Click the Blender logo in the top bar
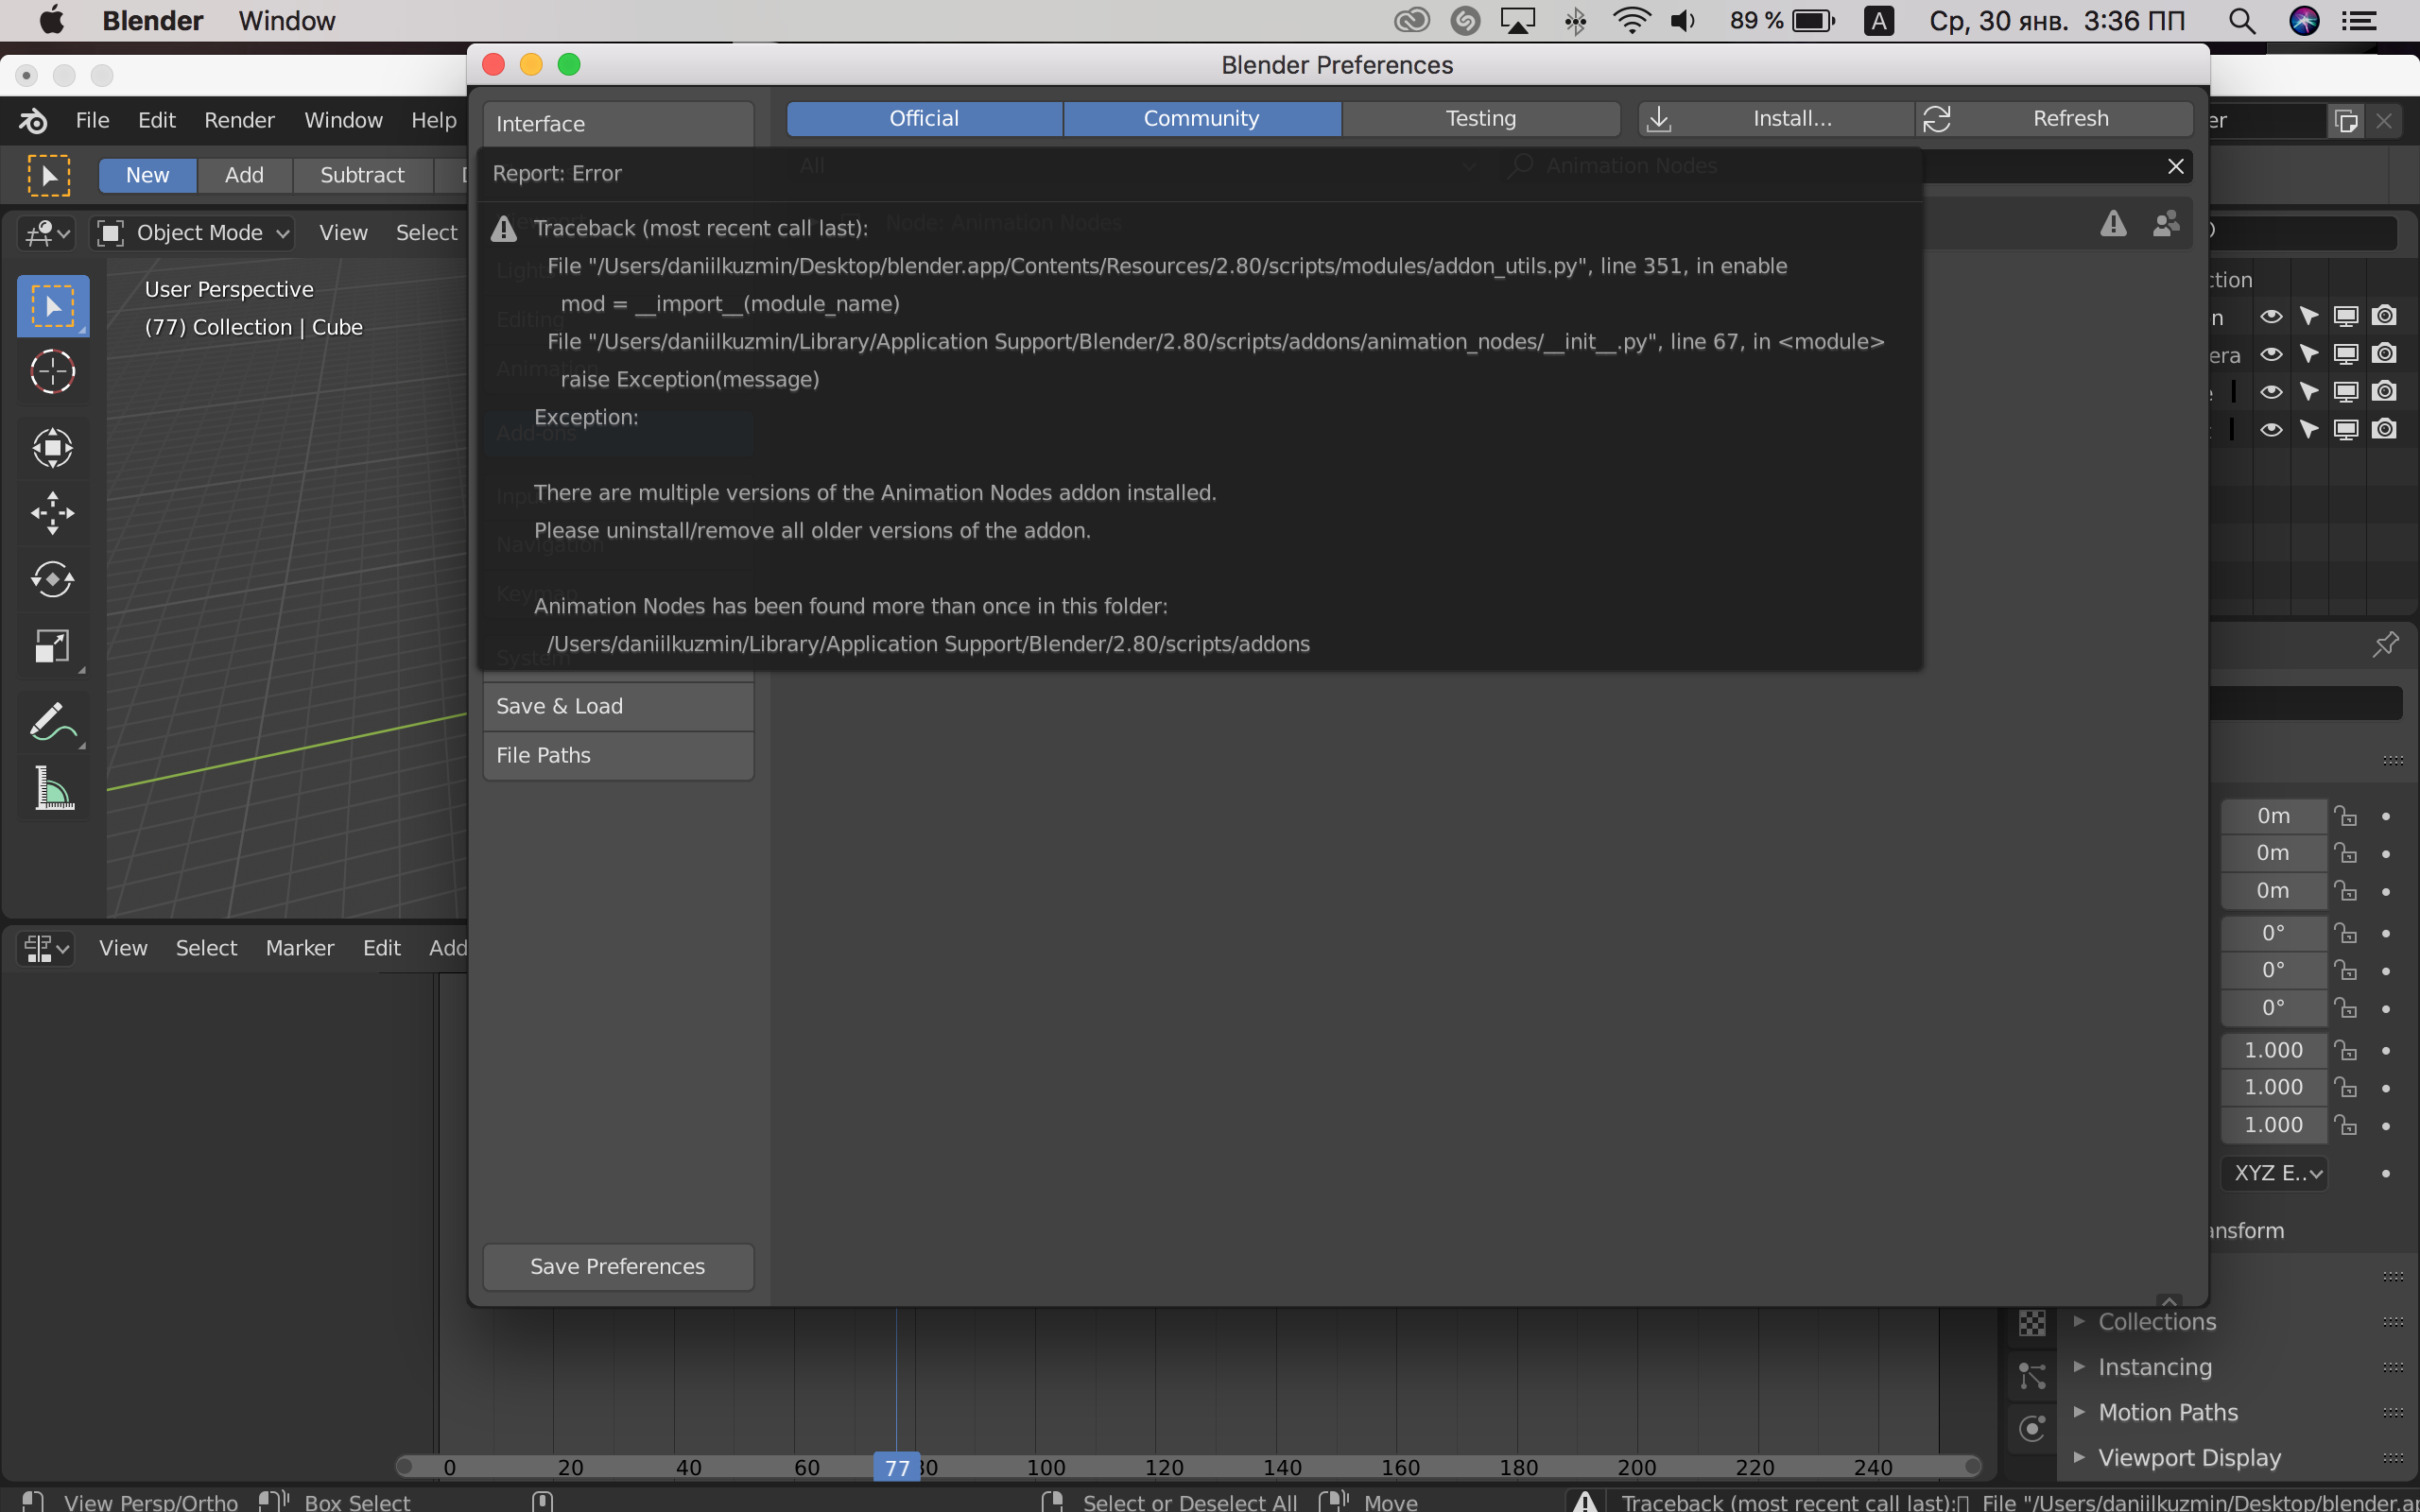2420x1512 pixels. 33,120
